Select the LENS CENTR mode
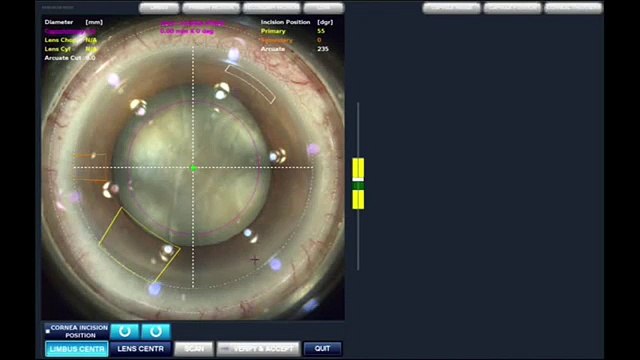This screenshot has height=360, width=640. point(140,349)
